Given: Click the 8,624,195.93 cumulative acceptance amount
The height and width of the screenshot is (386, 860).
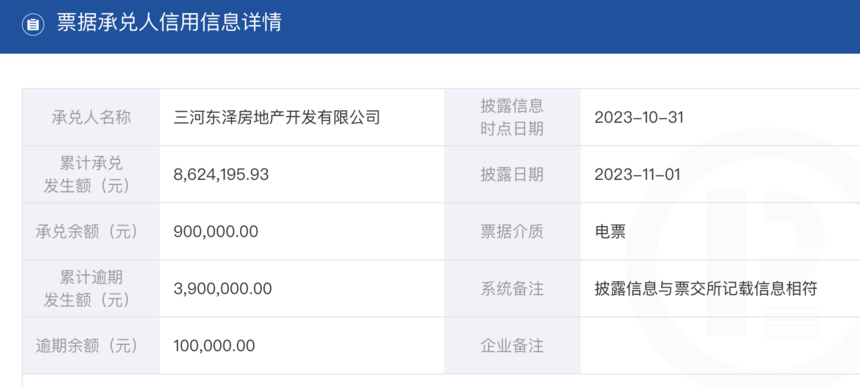Looking at the screenshot, I should [x=221, y=175].
